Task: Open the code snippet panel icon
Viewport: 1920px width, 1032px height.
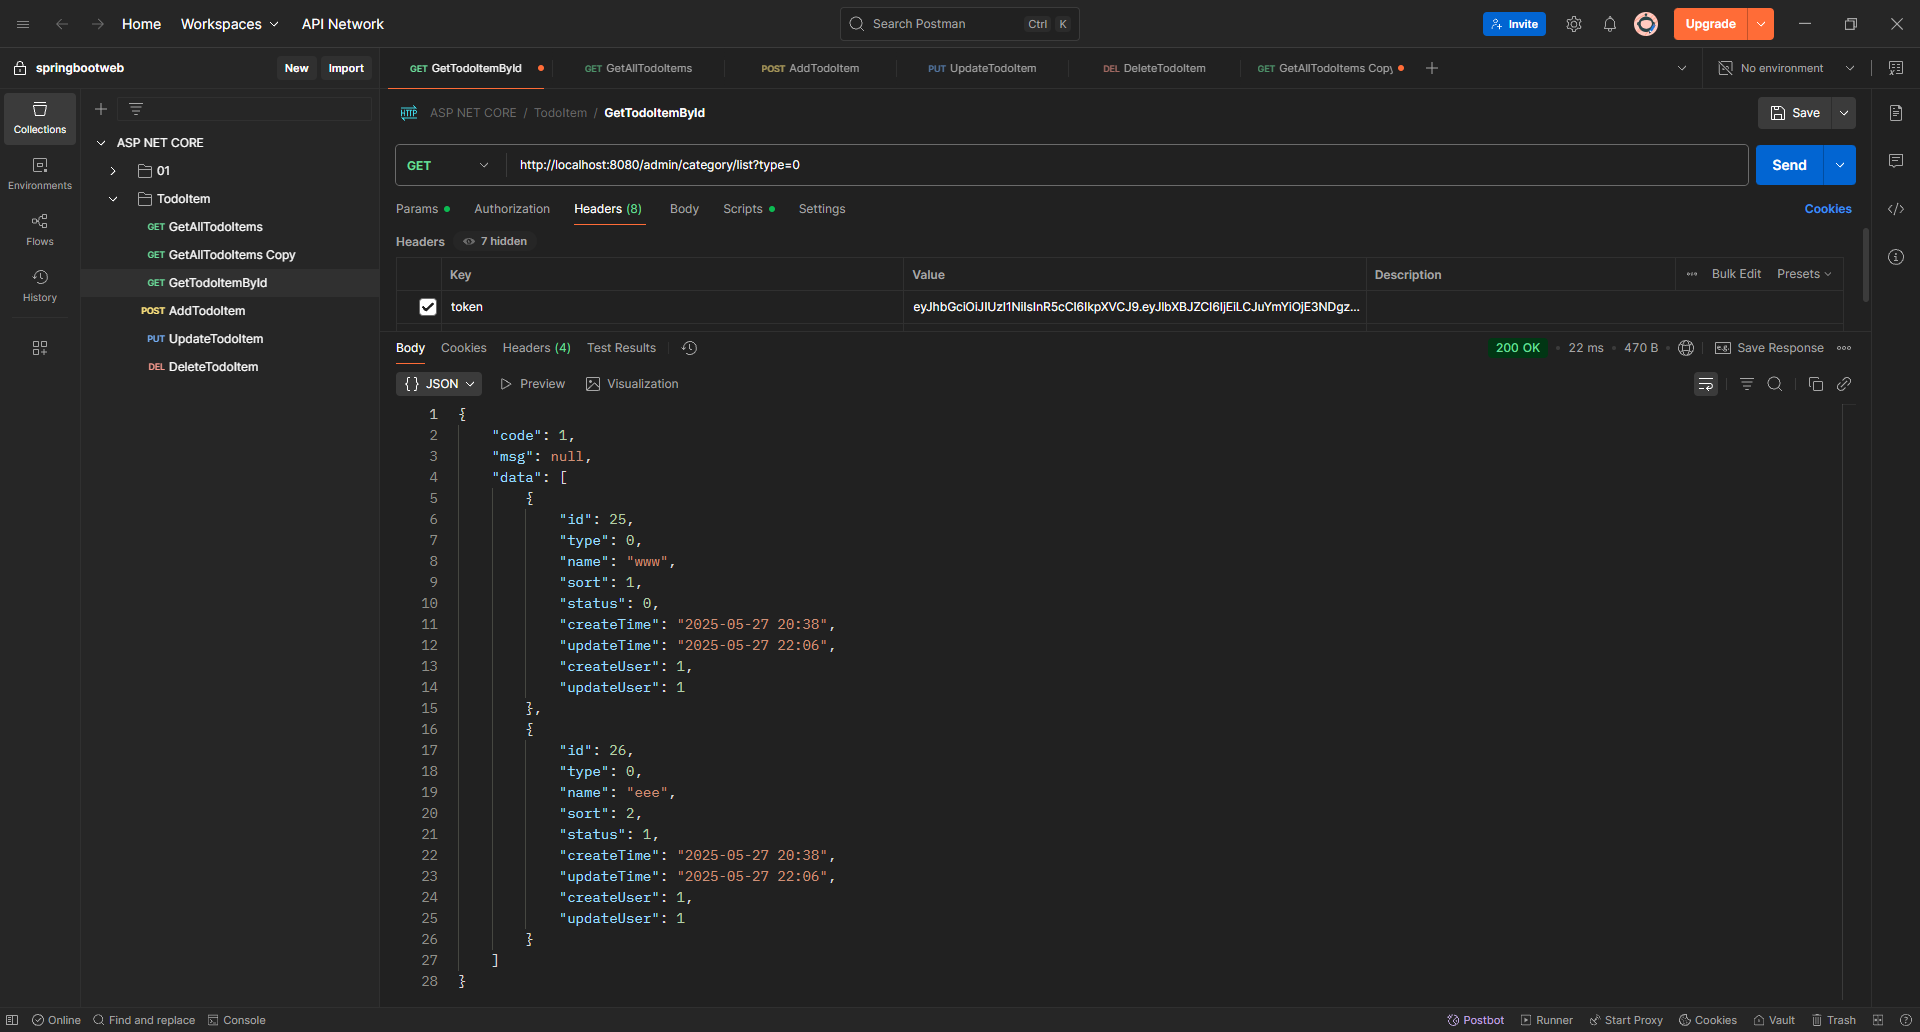Action: [x=1895, y=209]
